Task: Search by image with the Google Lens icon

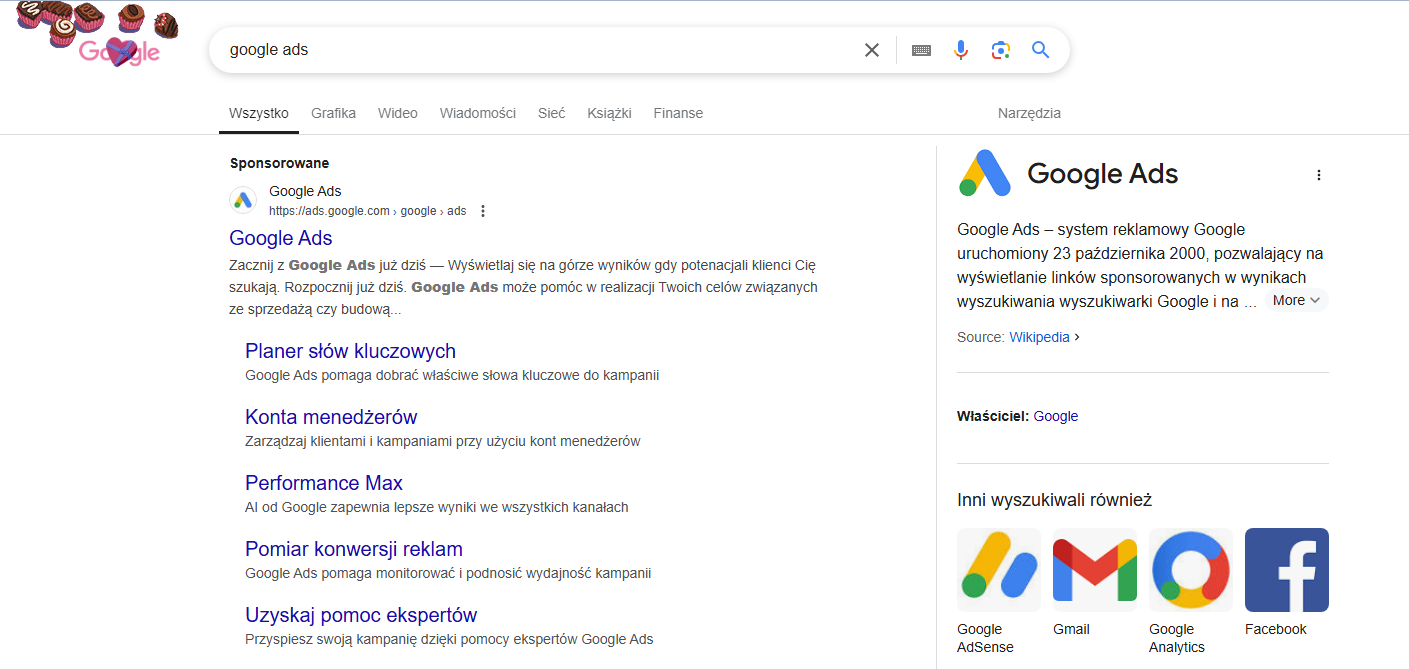Action: pyautogui.click(x=1001, y=50)
